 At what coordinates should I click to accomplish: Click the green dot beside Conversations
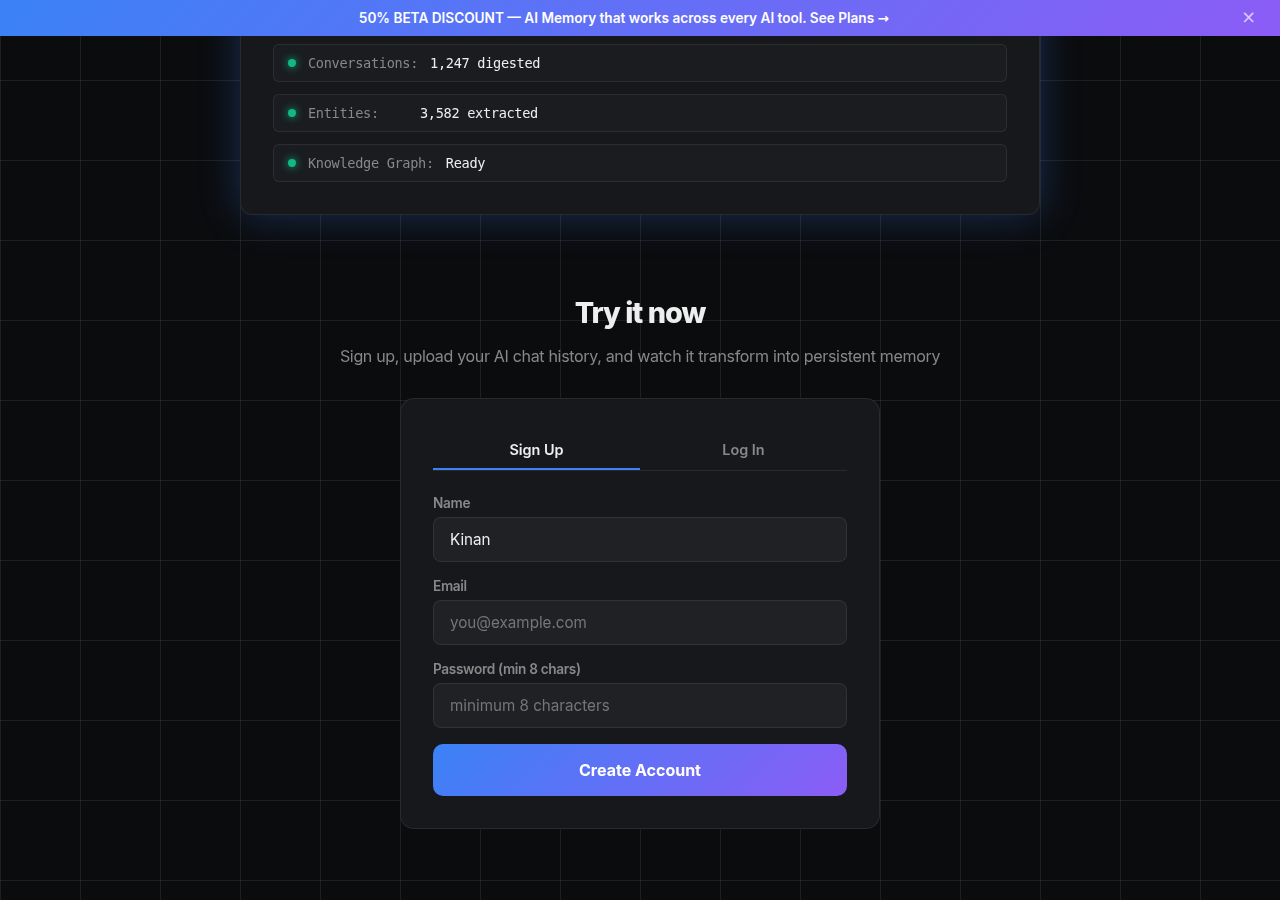coord(292,63)
